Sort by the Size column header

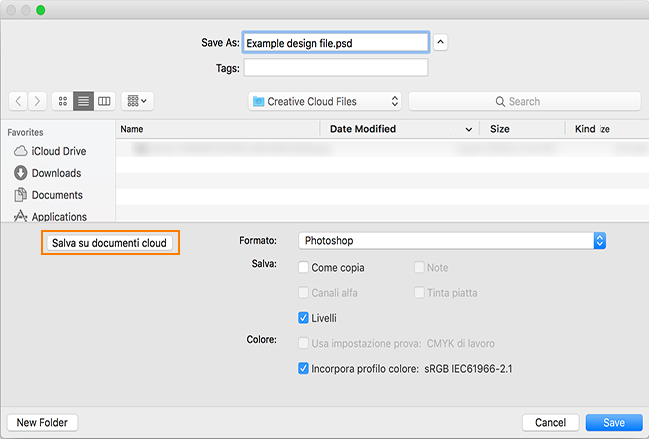coord(500,129)
